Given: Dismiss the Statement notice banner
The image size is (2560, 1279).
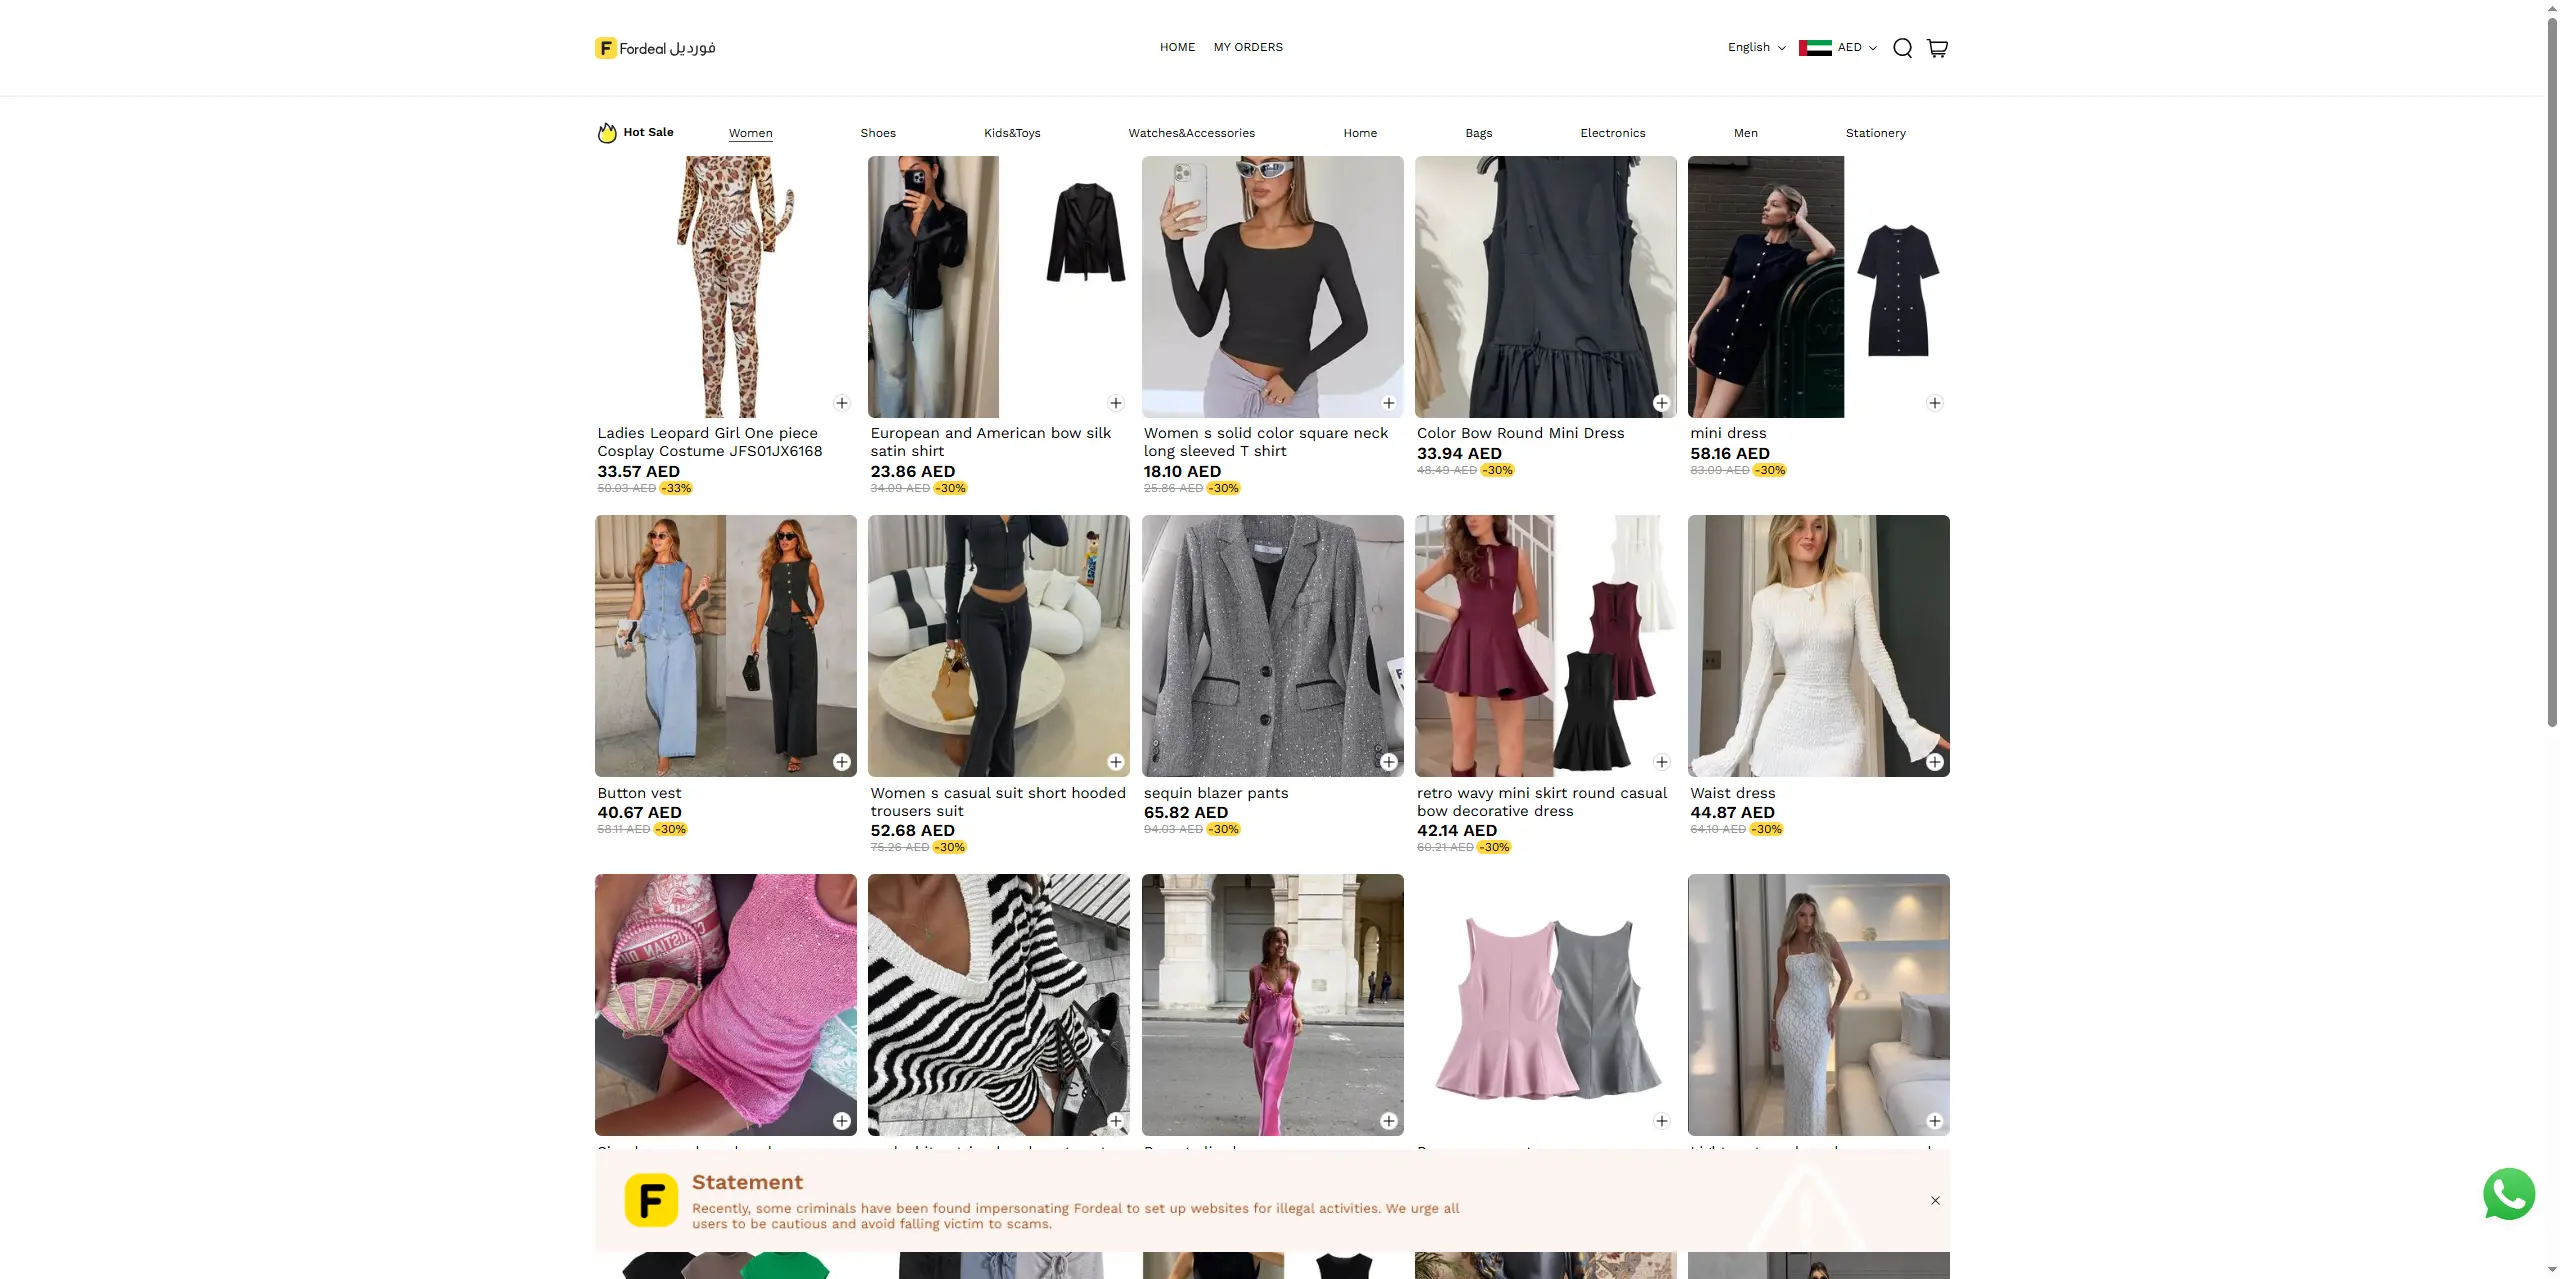Looking at the screenshot, I should (1935, 1200).
